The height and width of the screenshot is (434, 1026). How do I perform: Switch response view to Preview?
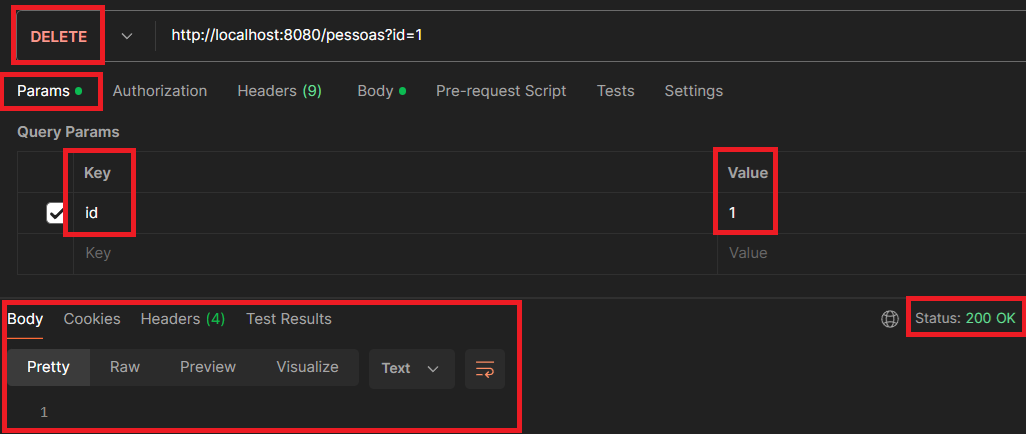click(x=208, y=367)
